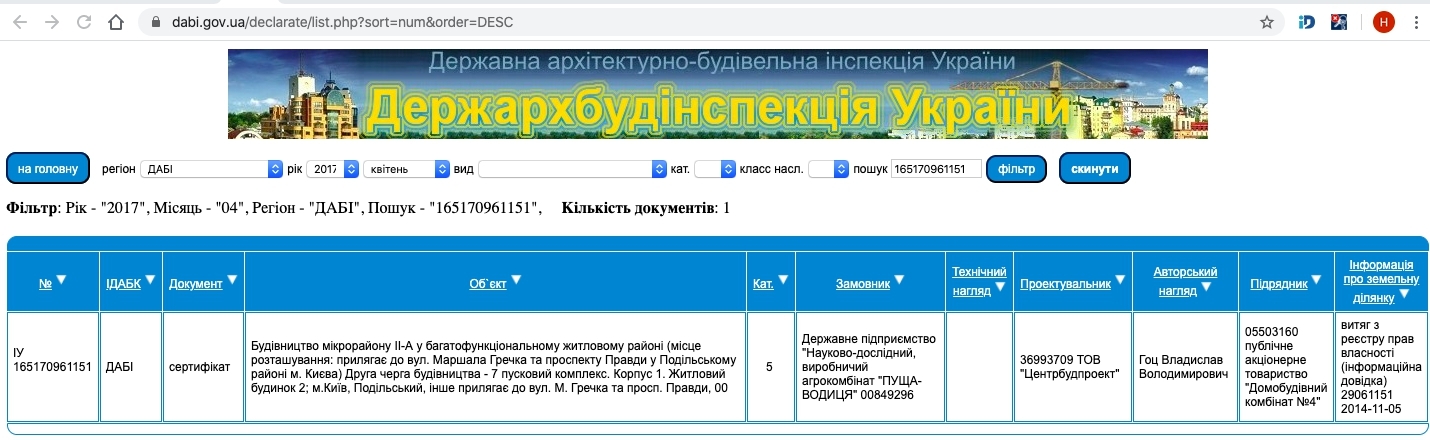Screen dimensions: 1430x440
Task: Open the browser three-dot menu
Action: pyautogui.click(x=1414, y=22)
